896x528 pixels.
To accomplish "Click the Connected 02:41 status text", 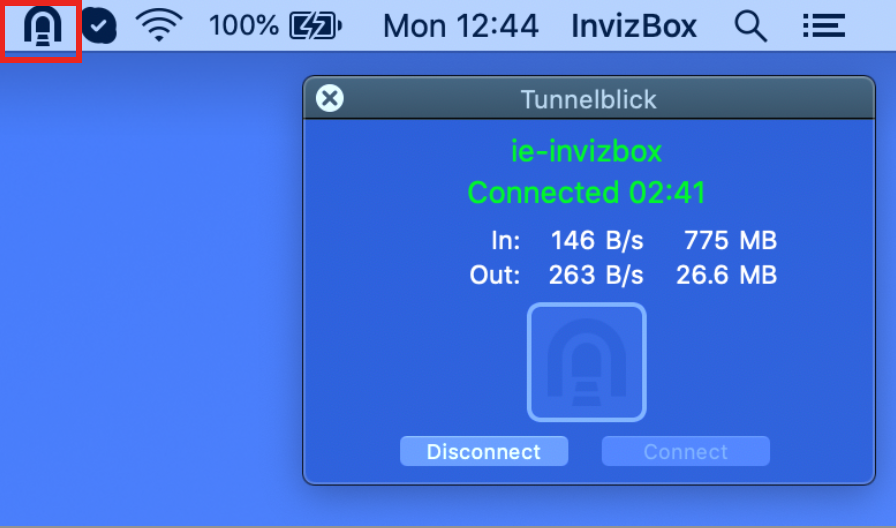I will 586,193.
